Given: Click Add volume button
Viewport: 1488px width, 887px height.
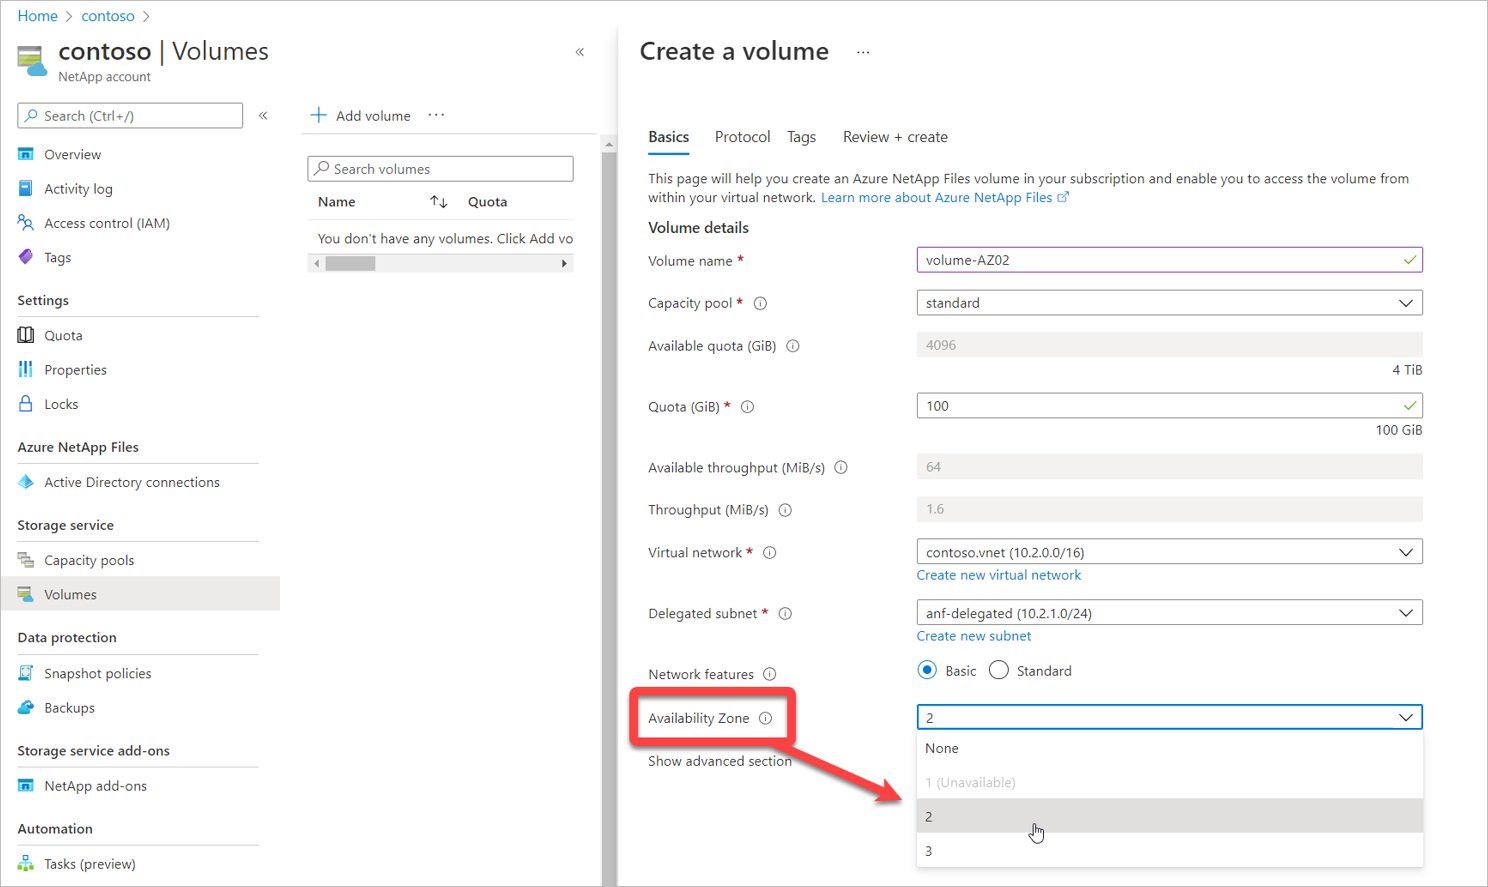Looking at the screenshot, I should 361,116.
